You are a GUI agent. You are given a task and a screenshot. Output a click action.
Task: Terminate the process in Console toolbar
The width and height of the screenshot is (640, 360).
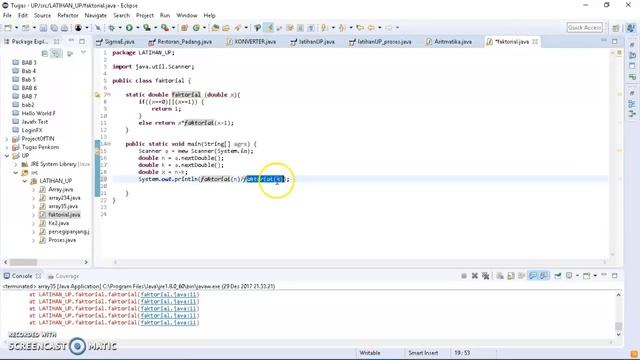point(464,276)
